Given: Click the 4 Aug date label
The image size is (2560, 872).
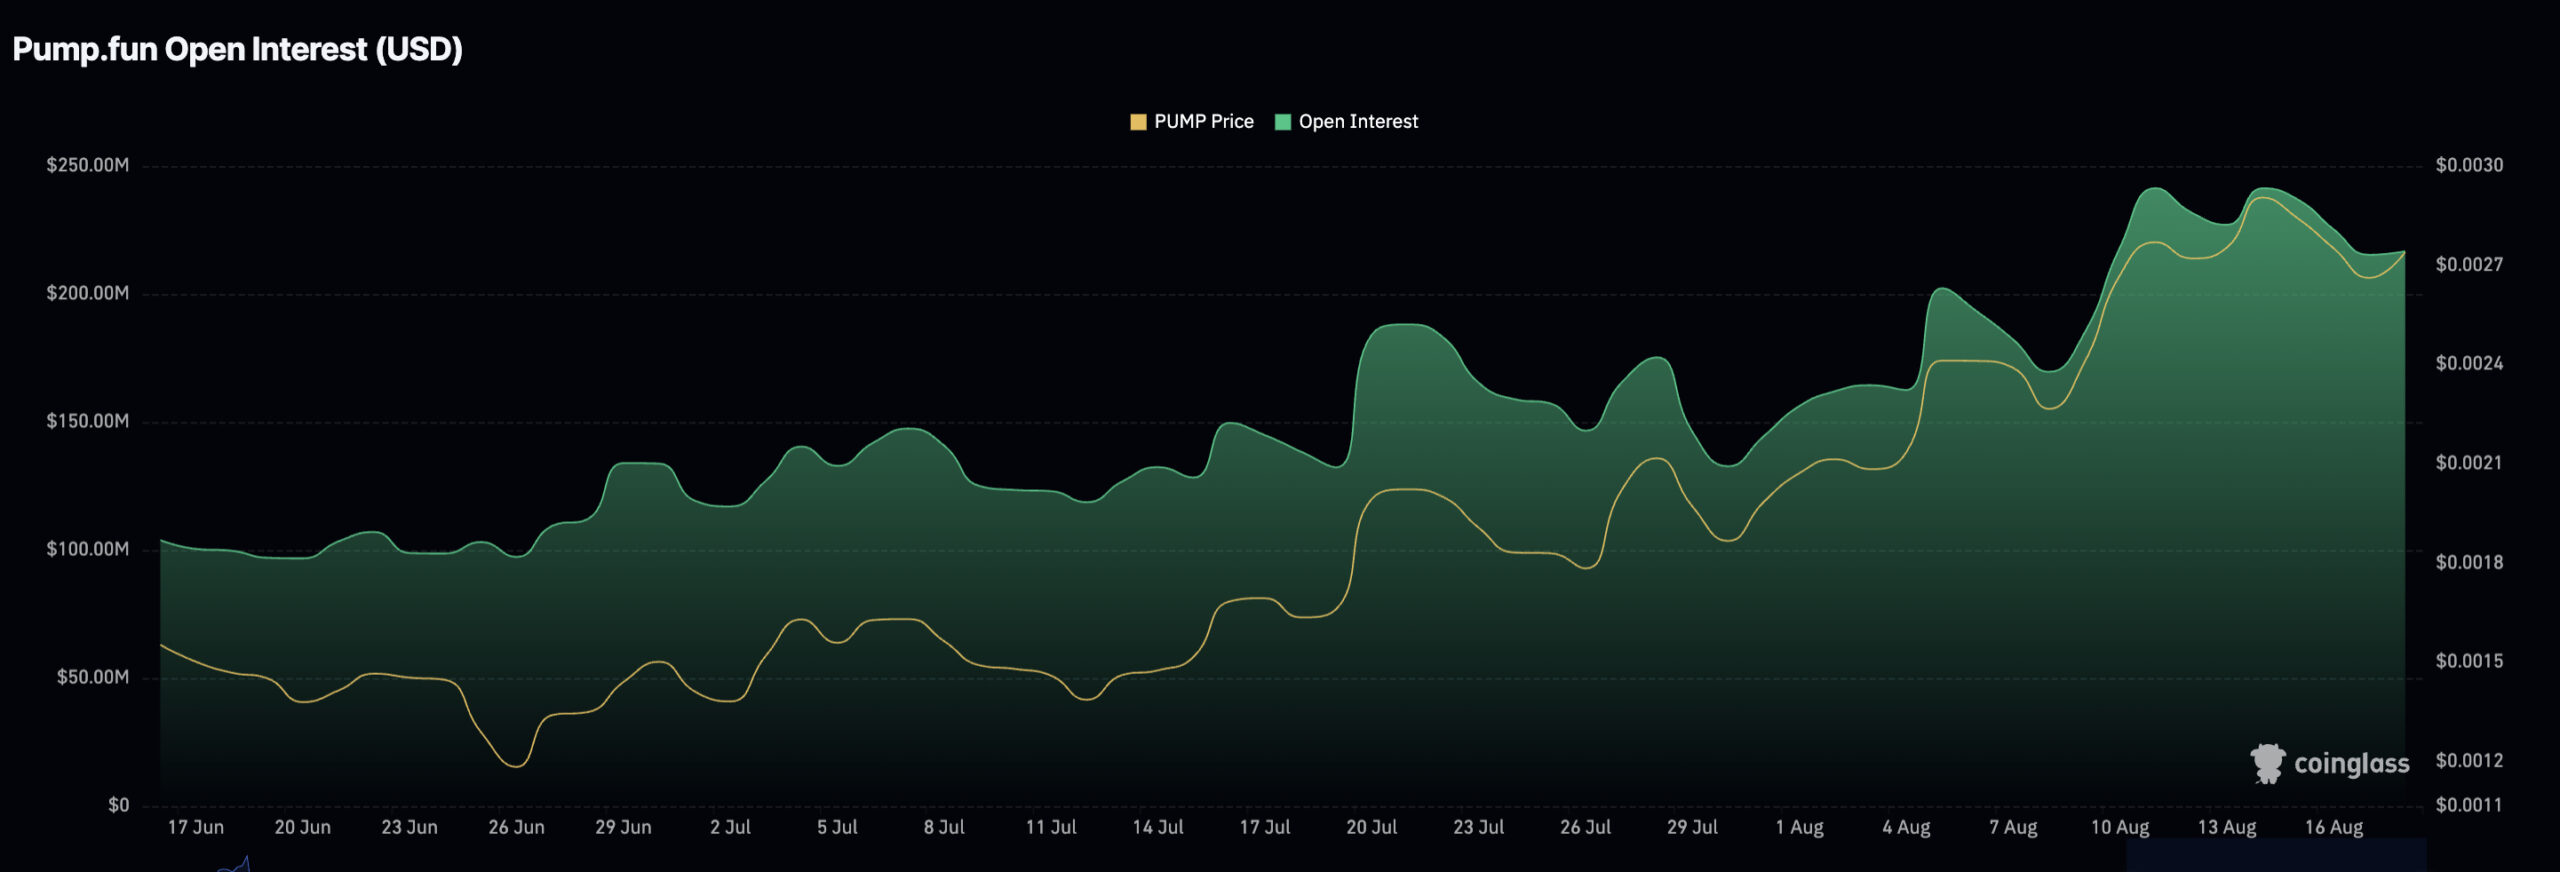Looking at the screenshot, I should tap(1907, 827).
